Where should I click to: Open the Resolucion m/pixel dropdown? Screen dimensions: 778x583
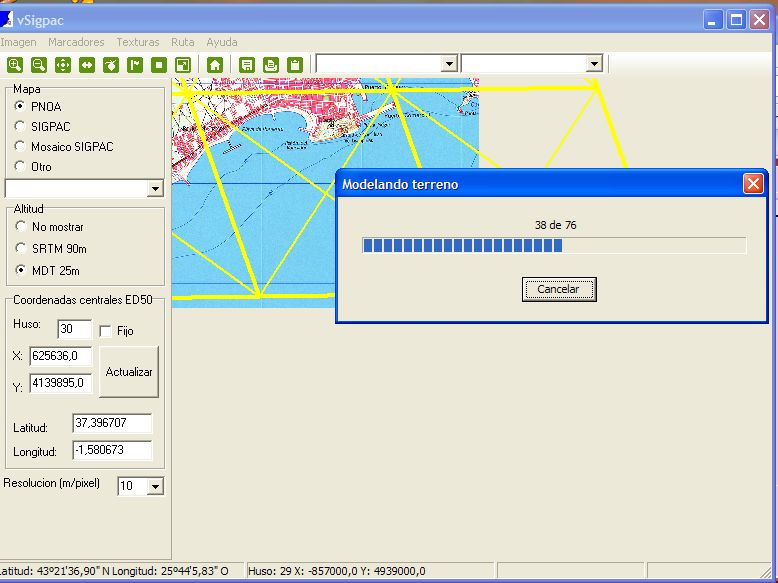click(154, 487)
